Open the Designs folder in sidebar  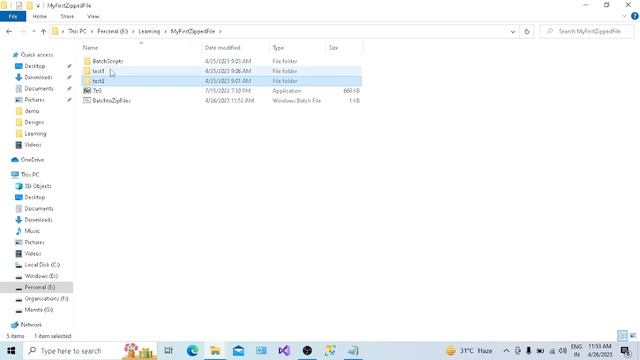coord(34,122)
